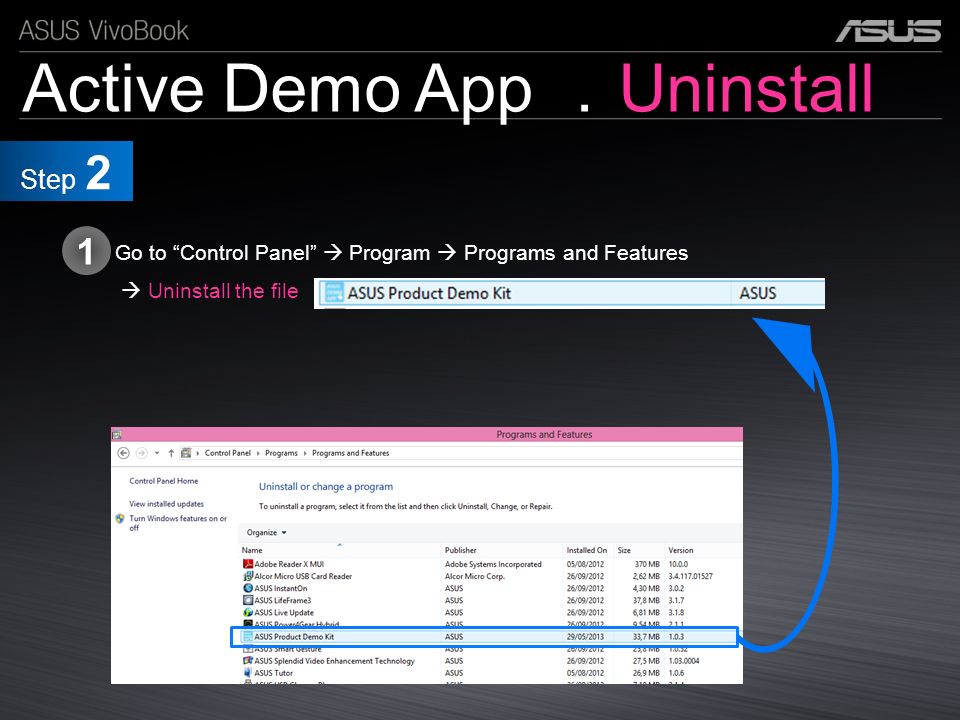Select Adobe Reader X MUI program name
Viewport: 960px width, 720px height.
pyautogui.click(x=289, y=564)
